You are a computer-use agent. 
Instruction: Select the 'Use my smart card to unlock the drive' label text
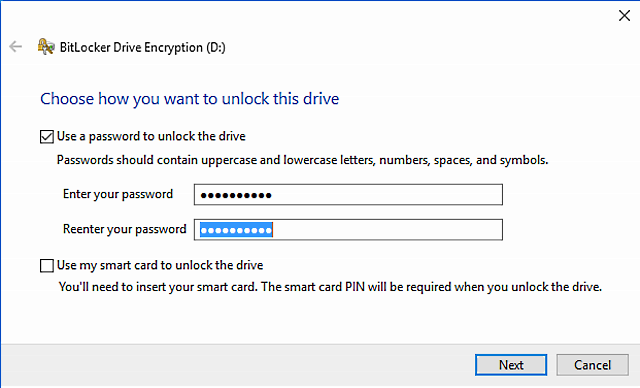(x=160, y=265)
